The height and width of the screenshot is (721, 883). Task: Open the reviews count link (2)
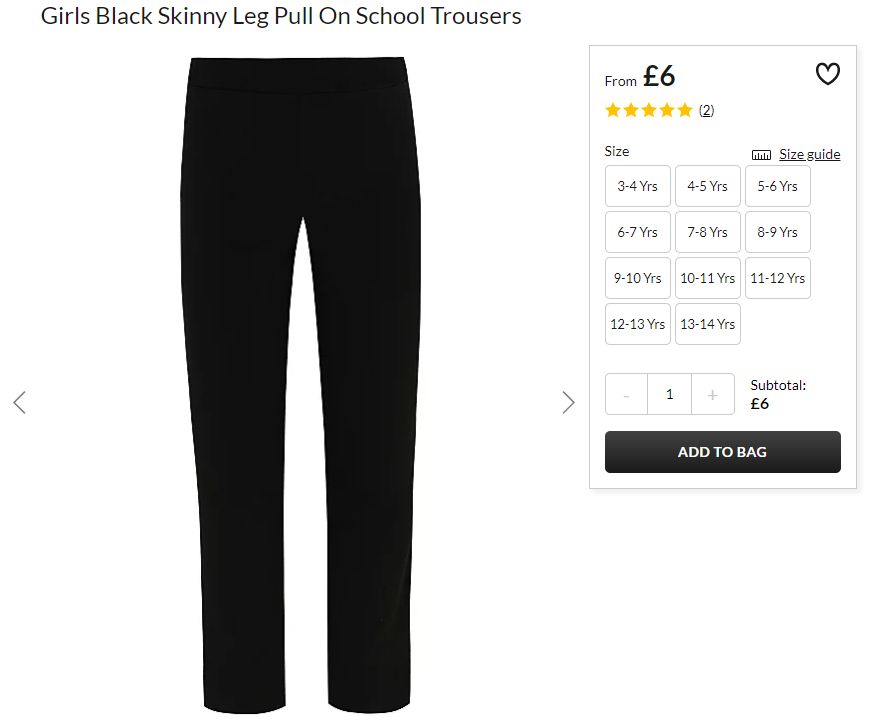(x=706, y=110)
